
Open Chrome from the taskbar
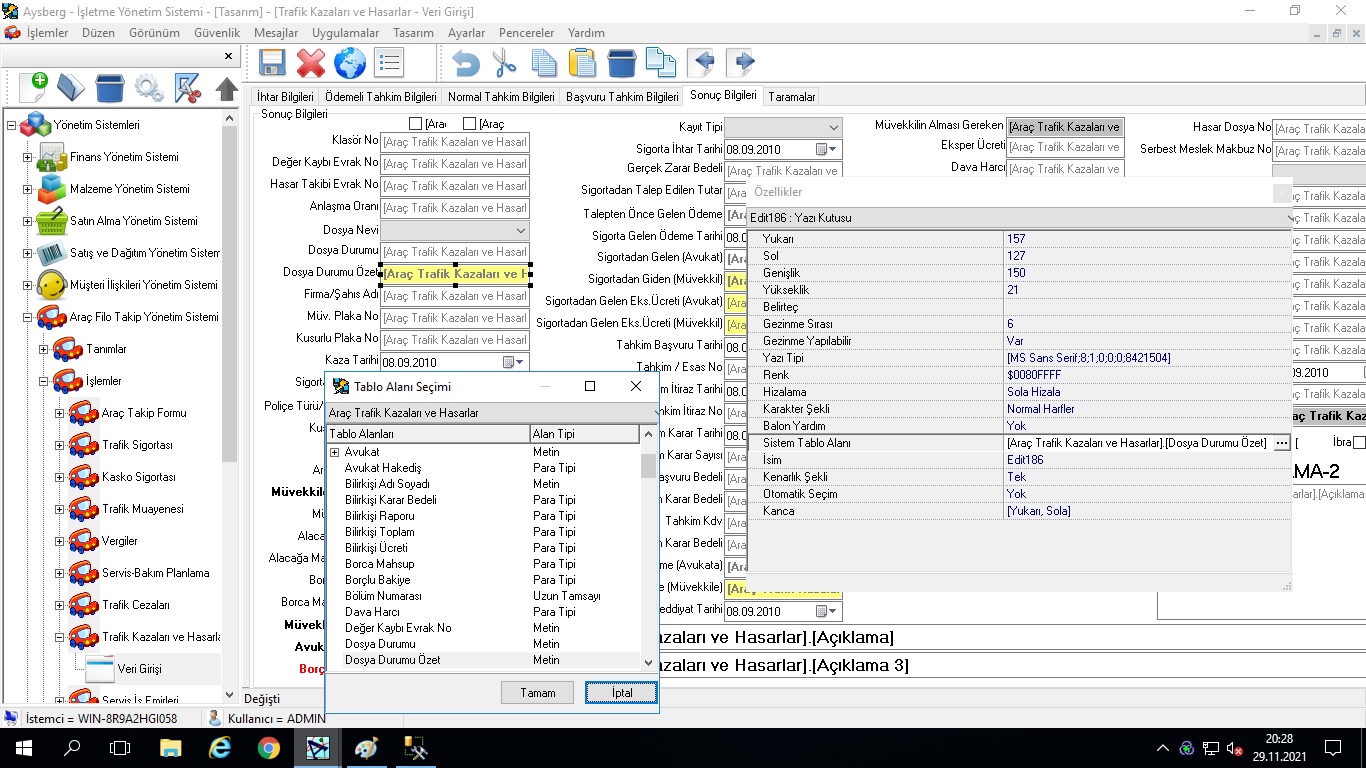tap(268, 748)
